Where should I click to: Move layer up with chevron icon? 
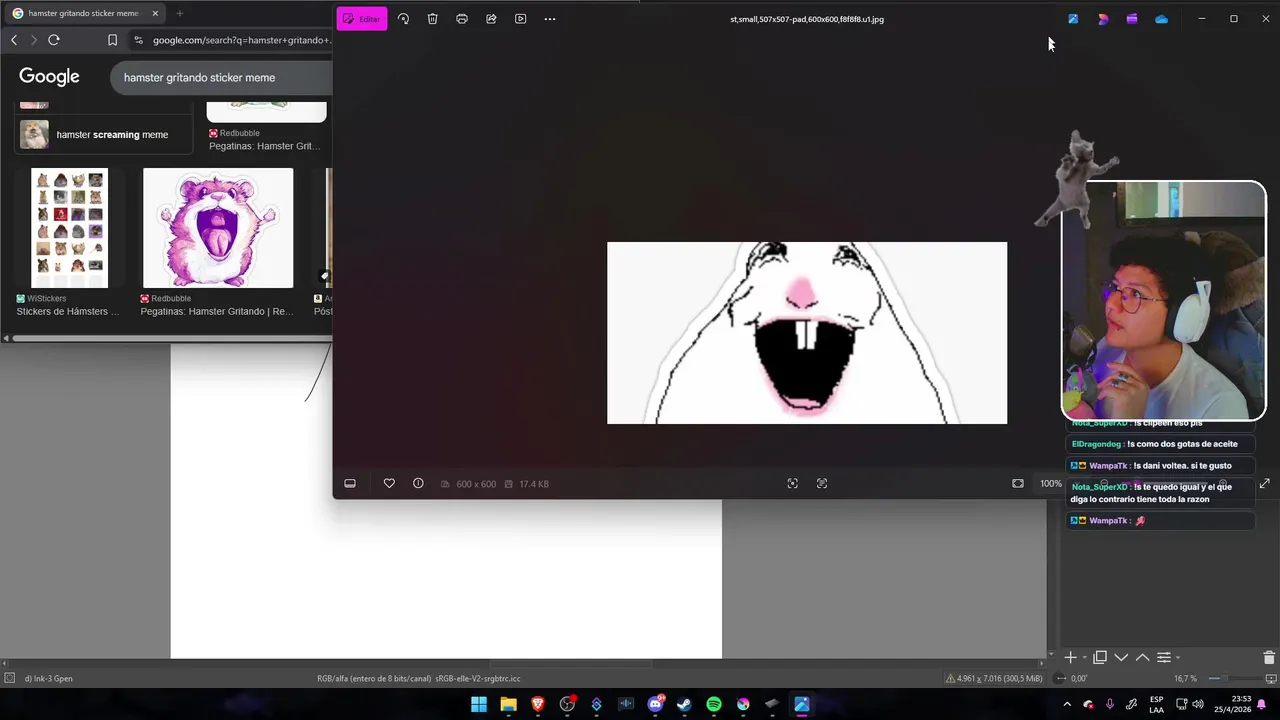[x=1142, y=657]
